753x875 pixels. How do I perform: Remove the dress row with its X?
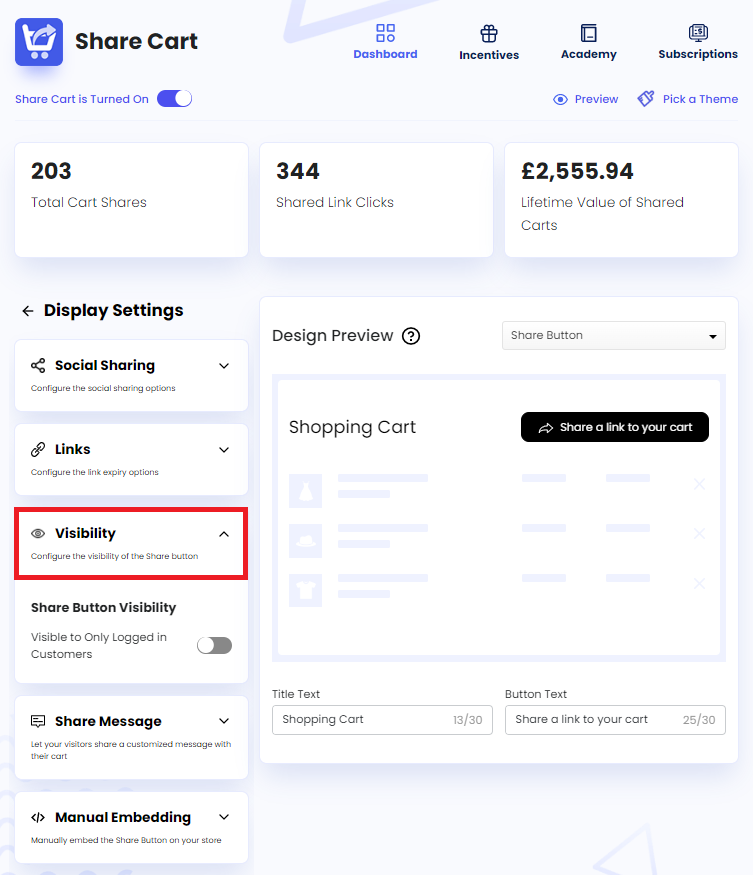click(x=699, y=484)
